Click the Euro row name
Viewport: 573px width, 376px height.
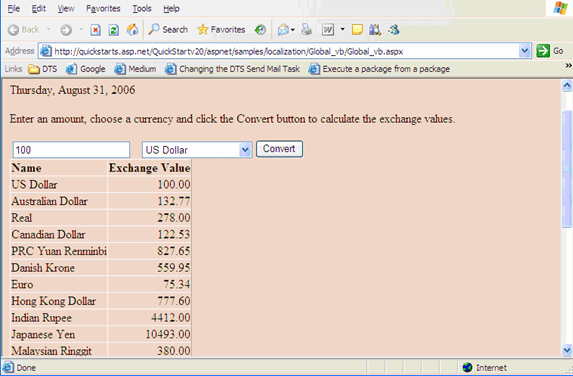point(22,285)
